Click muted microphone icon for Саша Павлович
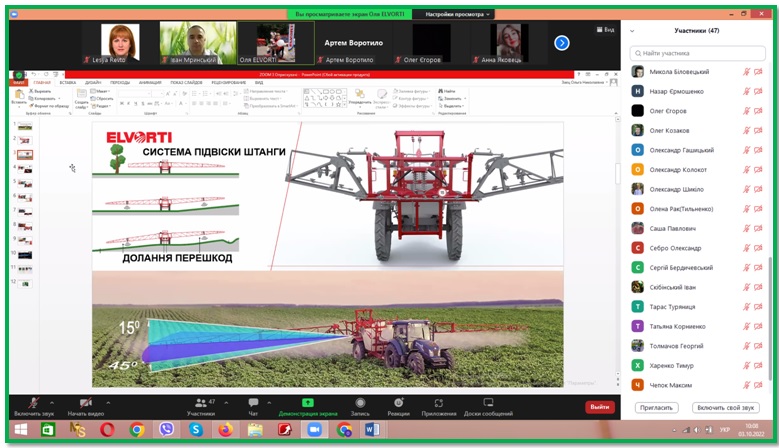Viewport: 779px width, 448px height. [746, 228]
